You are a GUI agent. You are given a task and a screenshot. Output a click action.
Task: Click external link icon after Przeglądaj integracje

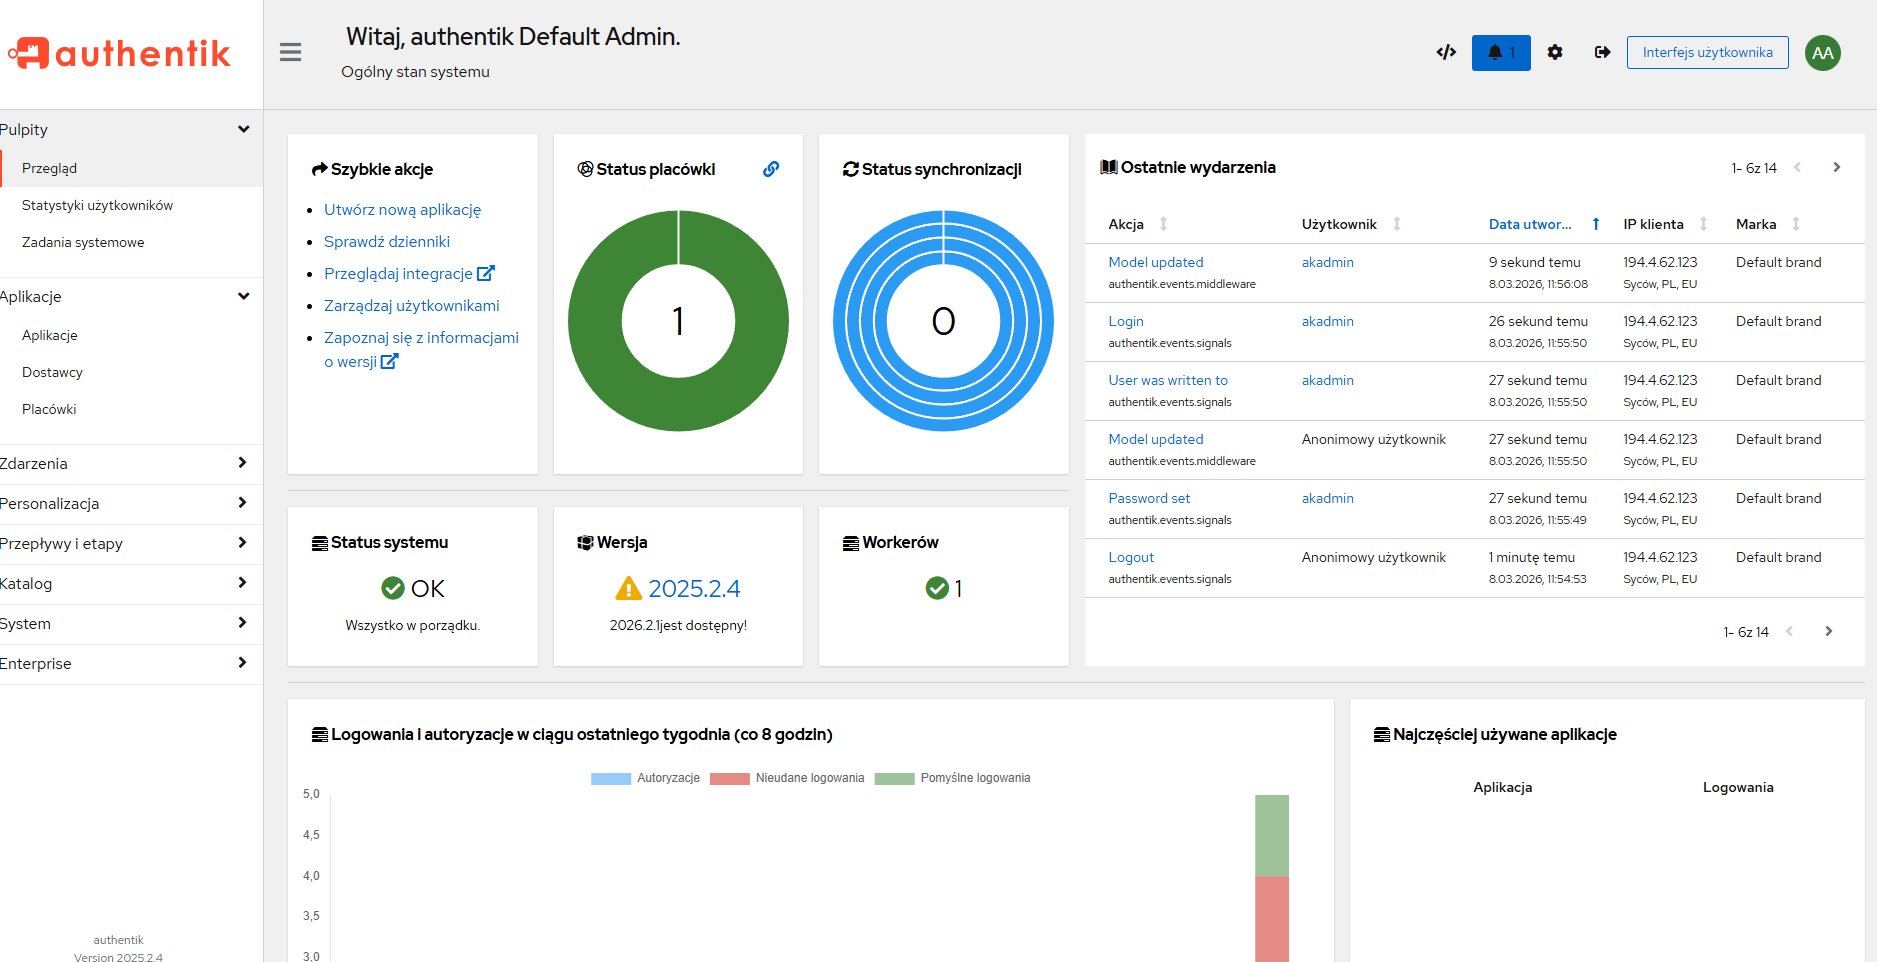(x=486, y=273)
